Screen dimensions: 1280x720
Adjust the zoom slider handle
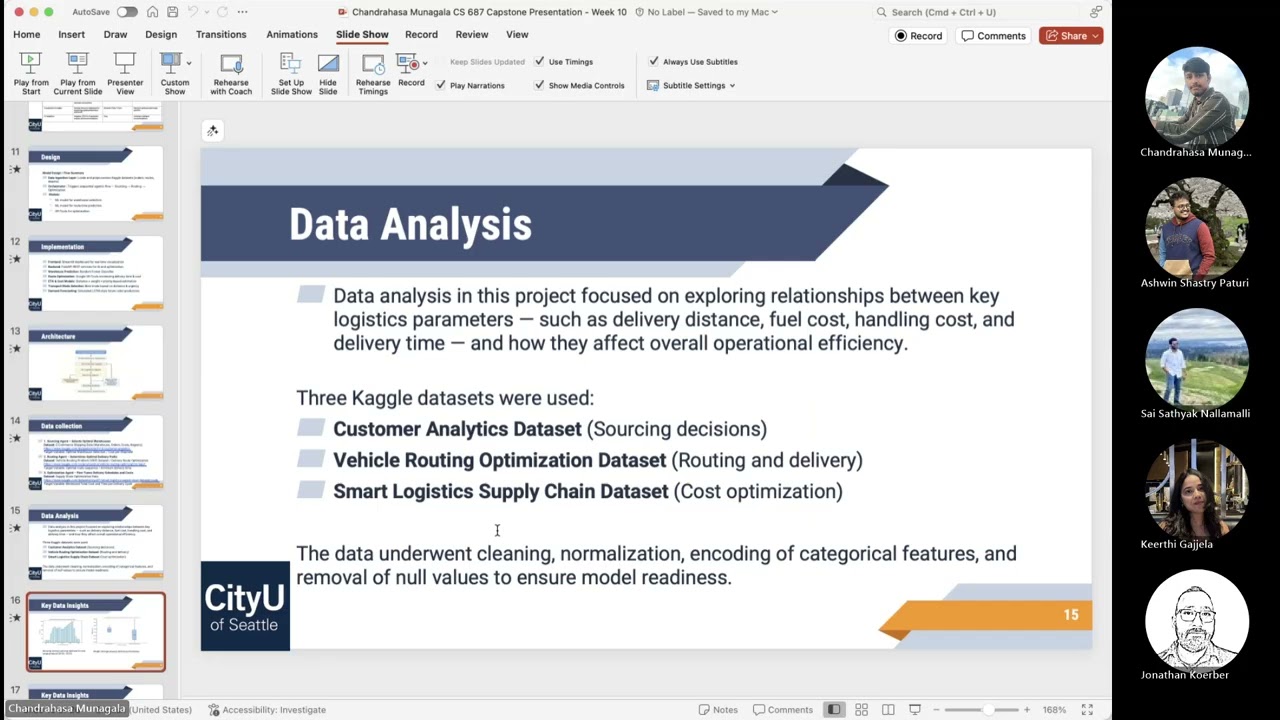(x=988, y=710)
